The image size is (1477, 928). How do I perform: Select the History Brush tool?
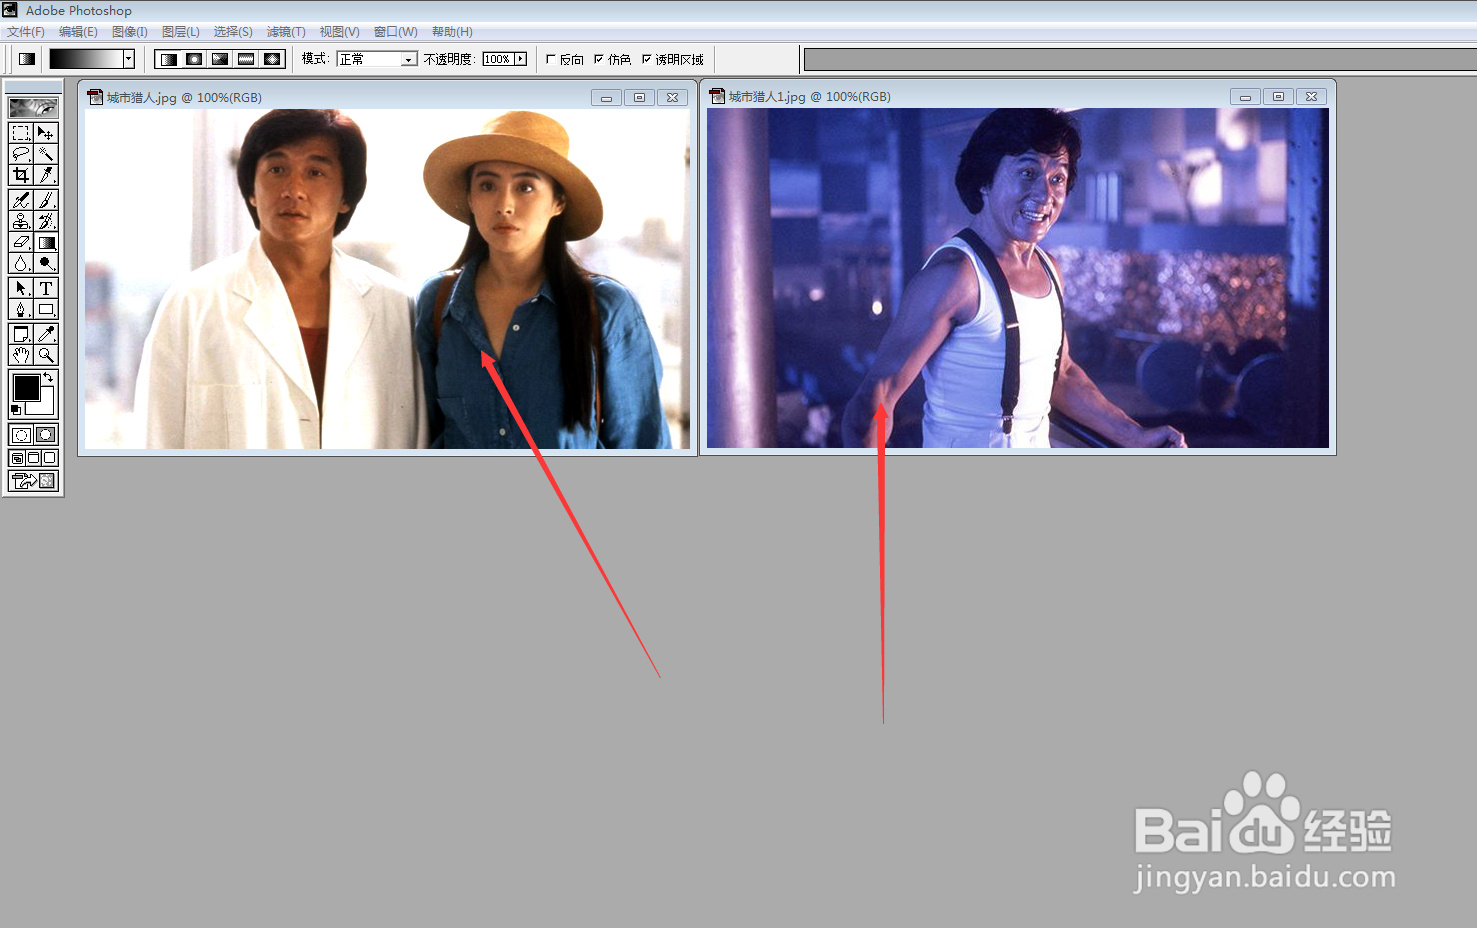tap(46, 221)
